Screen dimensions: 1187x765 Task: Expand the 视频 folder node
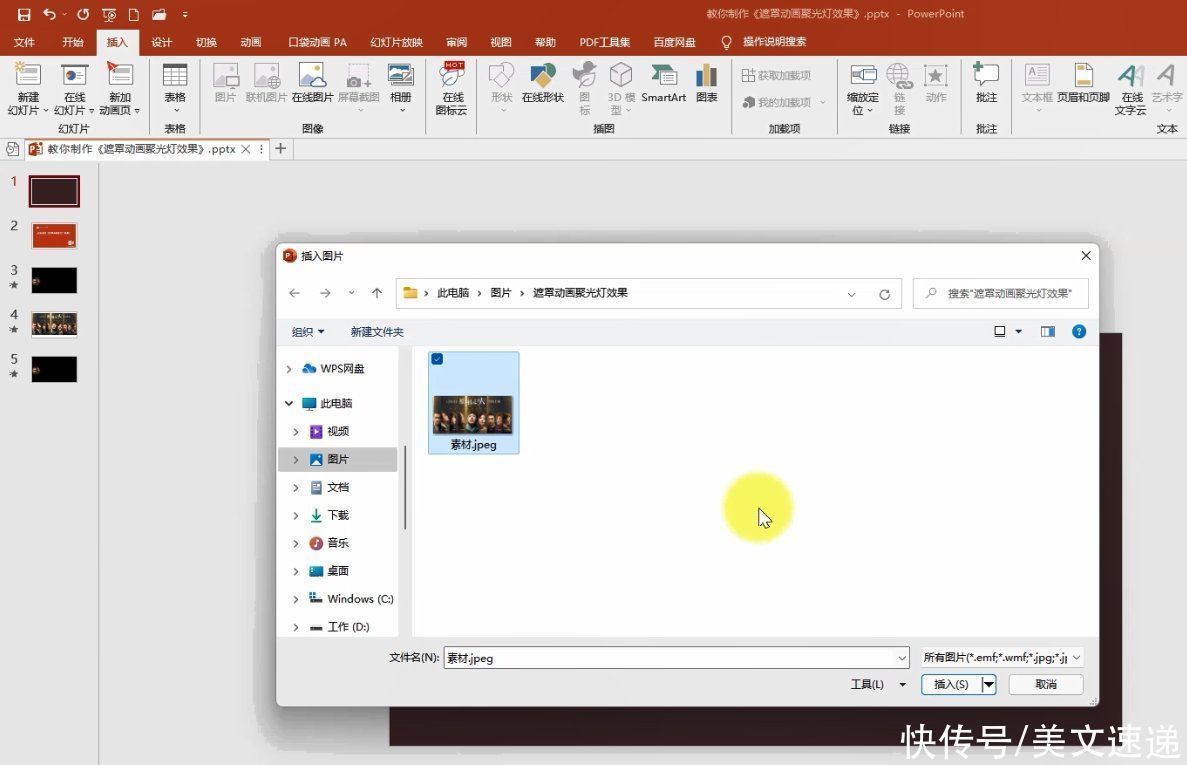pos(296,431)
